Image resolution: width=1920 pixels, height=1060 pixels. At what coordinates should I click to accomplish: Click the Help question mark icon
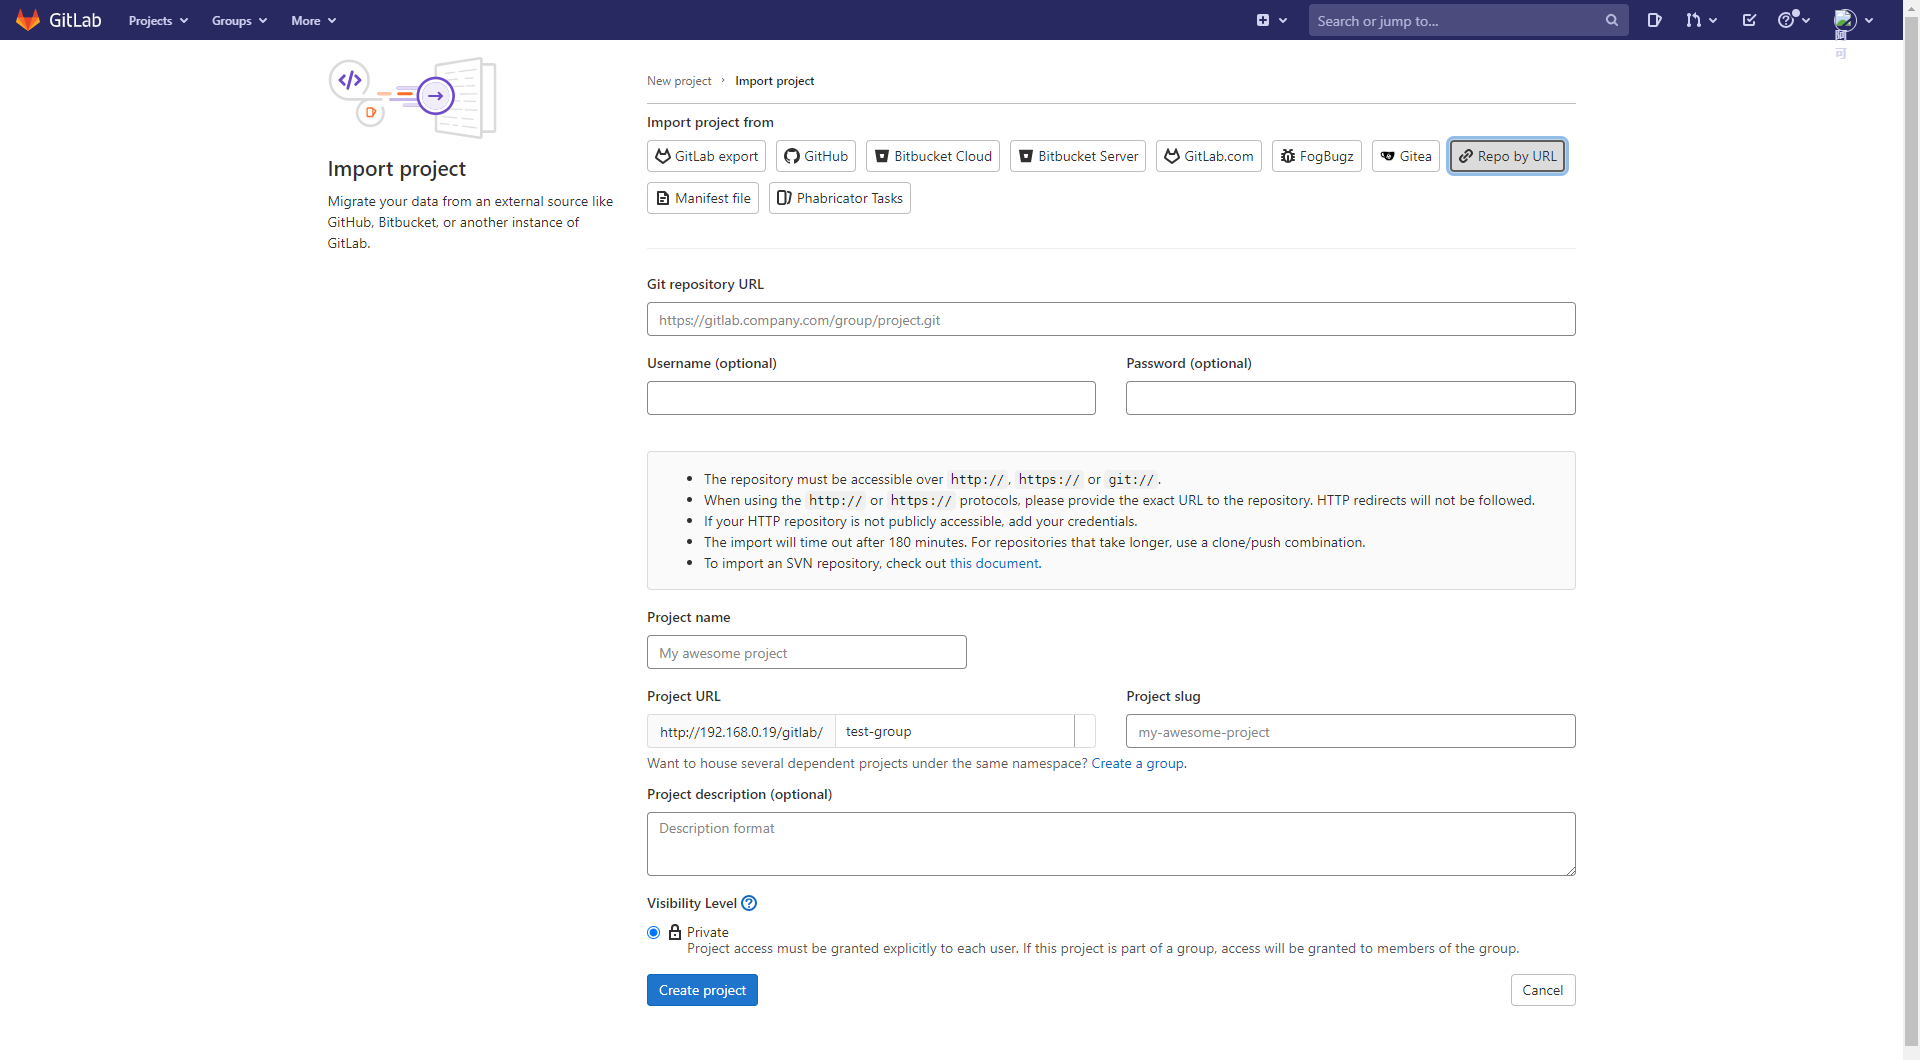pyautogui.click(x=1786, y=20)
